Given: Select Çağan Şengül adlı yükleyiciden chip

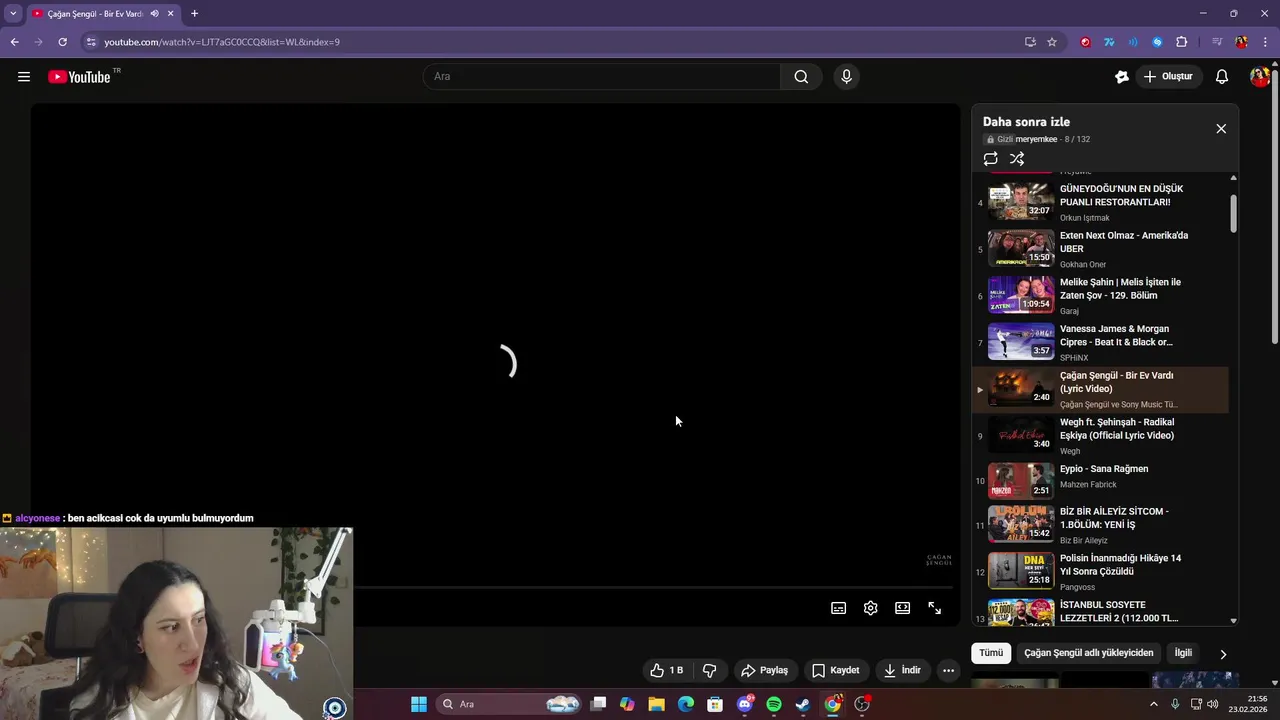Looking at the screenshot, I should coord(1089,653).
